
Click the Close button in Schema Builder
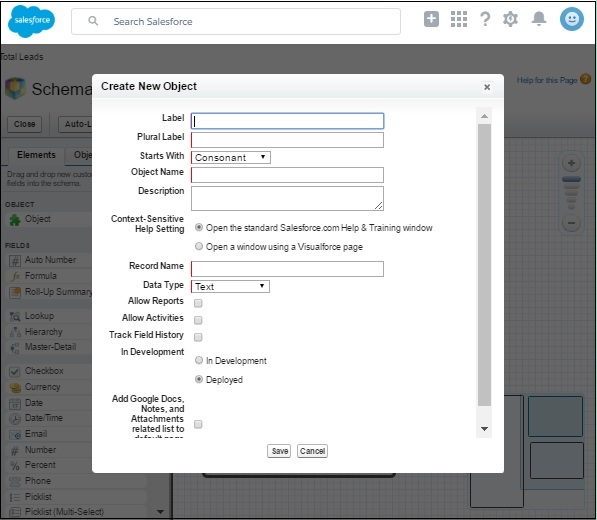(24, 124)
